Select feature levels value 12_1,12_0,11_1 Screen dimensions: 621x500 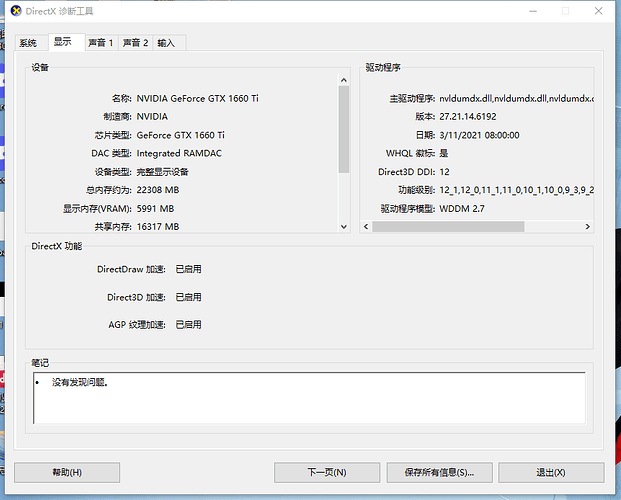coord(516,190)
